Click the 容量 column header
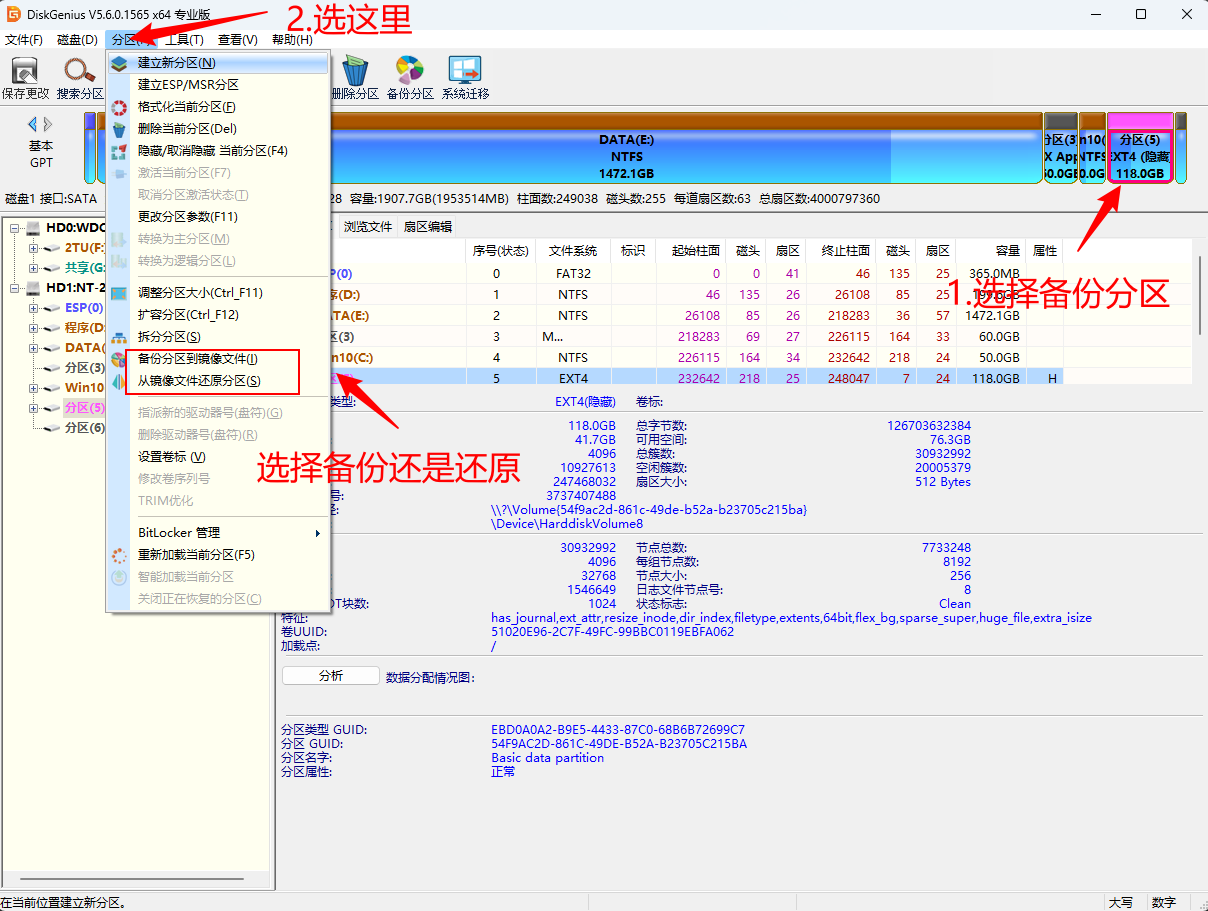Image resolution: width=1208 pixels, height=911 pixels. (x=990, y=251)
